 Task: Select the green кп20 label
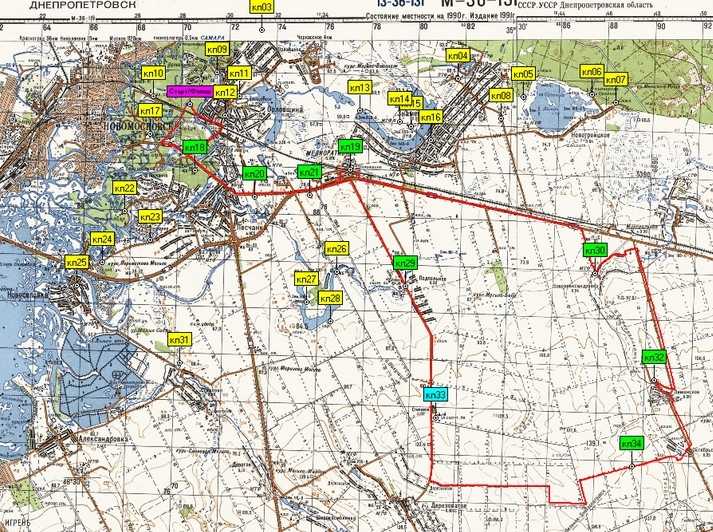[254, 174]
